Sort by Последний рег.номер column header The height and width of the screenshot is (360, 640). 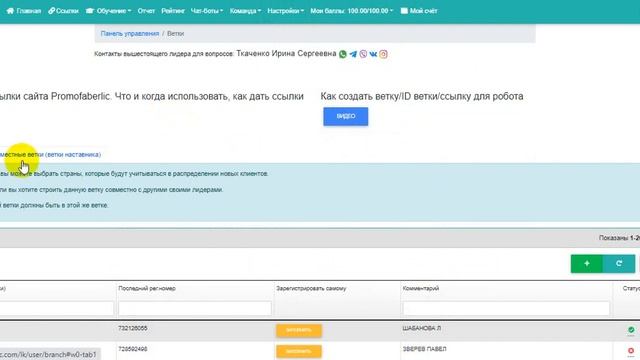[147, 289]
